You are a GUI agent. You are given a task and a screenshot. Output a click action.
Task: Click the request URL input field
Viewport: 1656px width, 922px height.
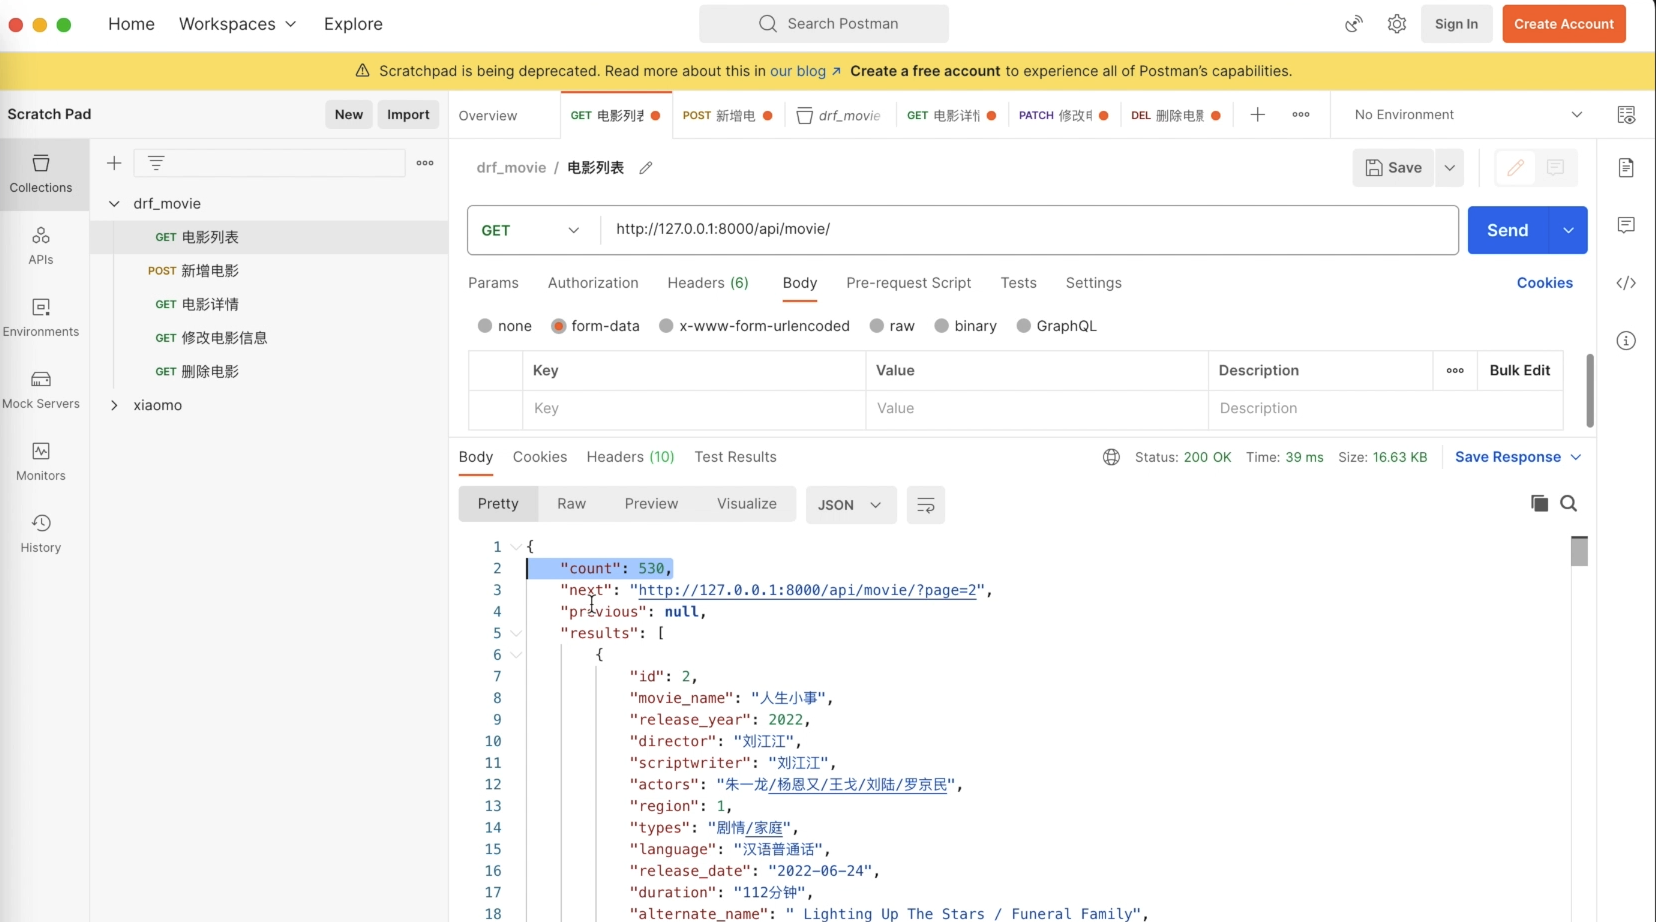tap(1028, 230)
